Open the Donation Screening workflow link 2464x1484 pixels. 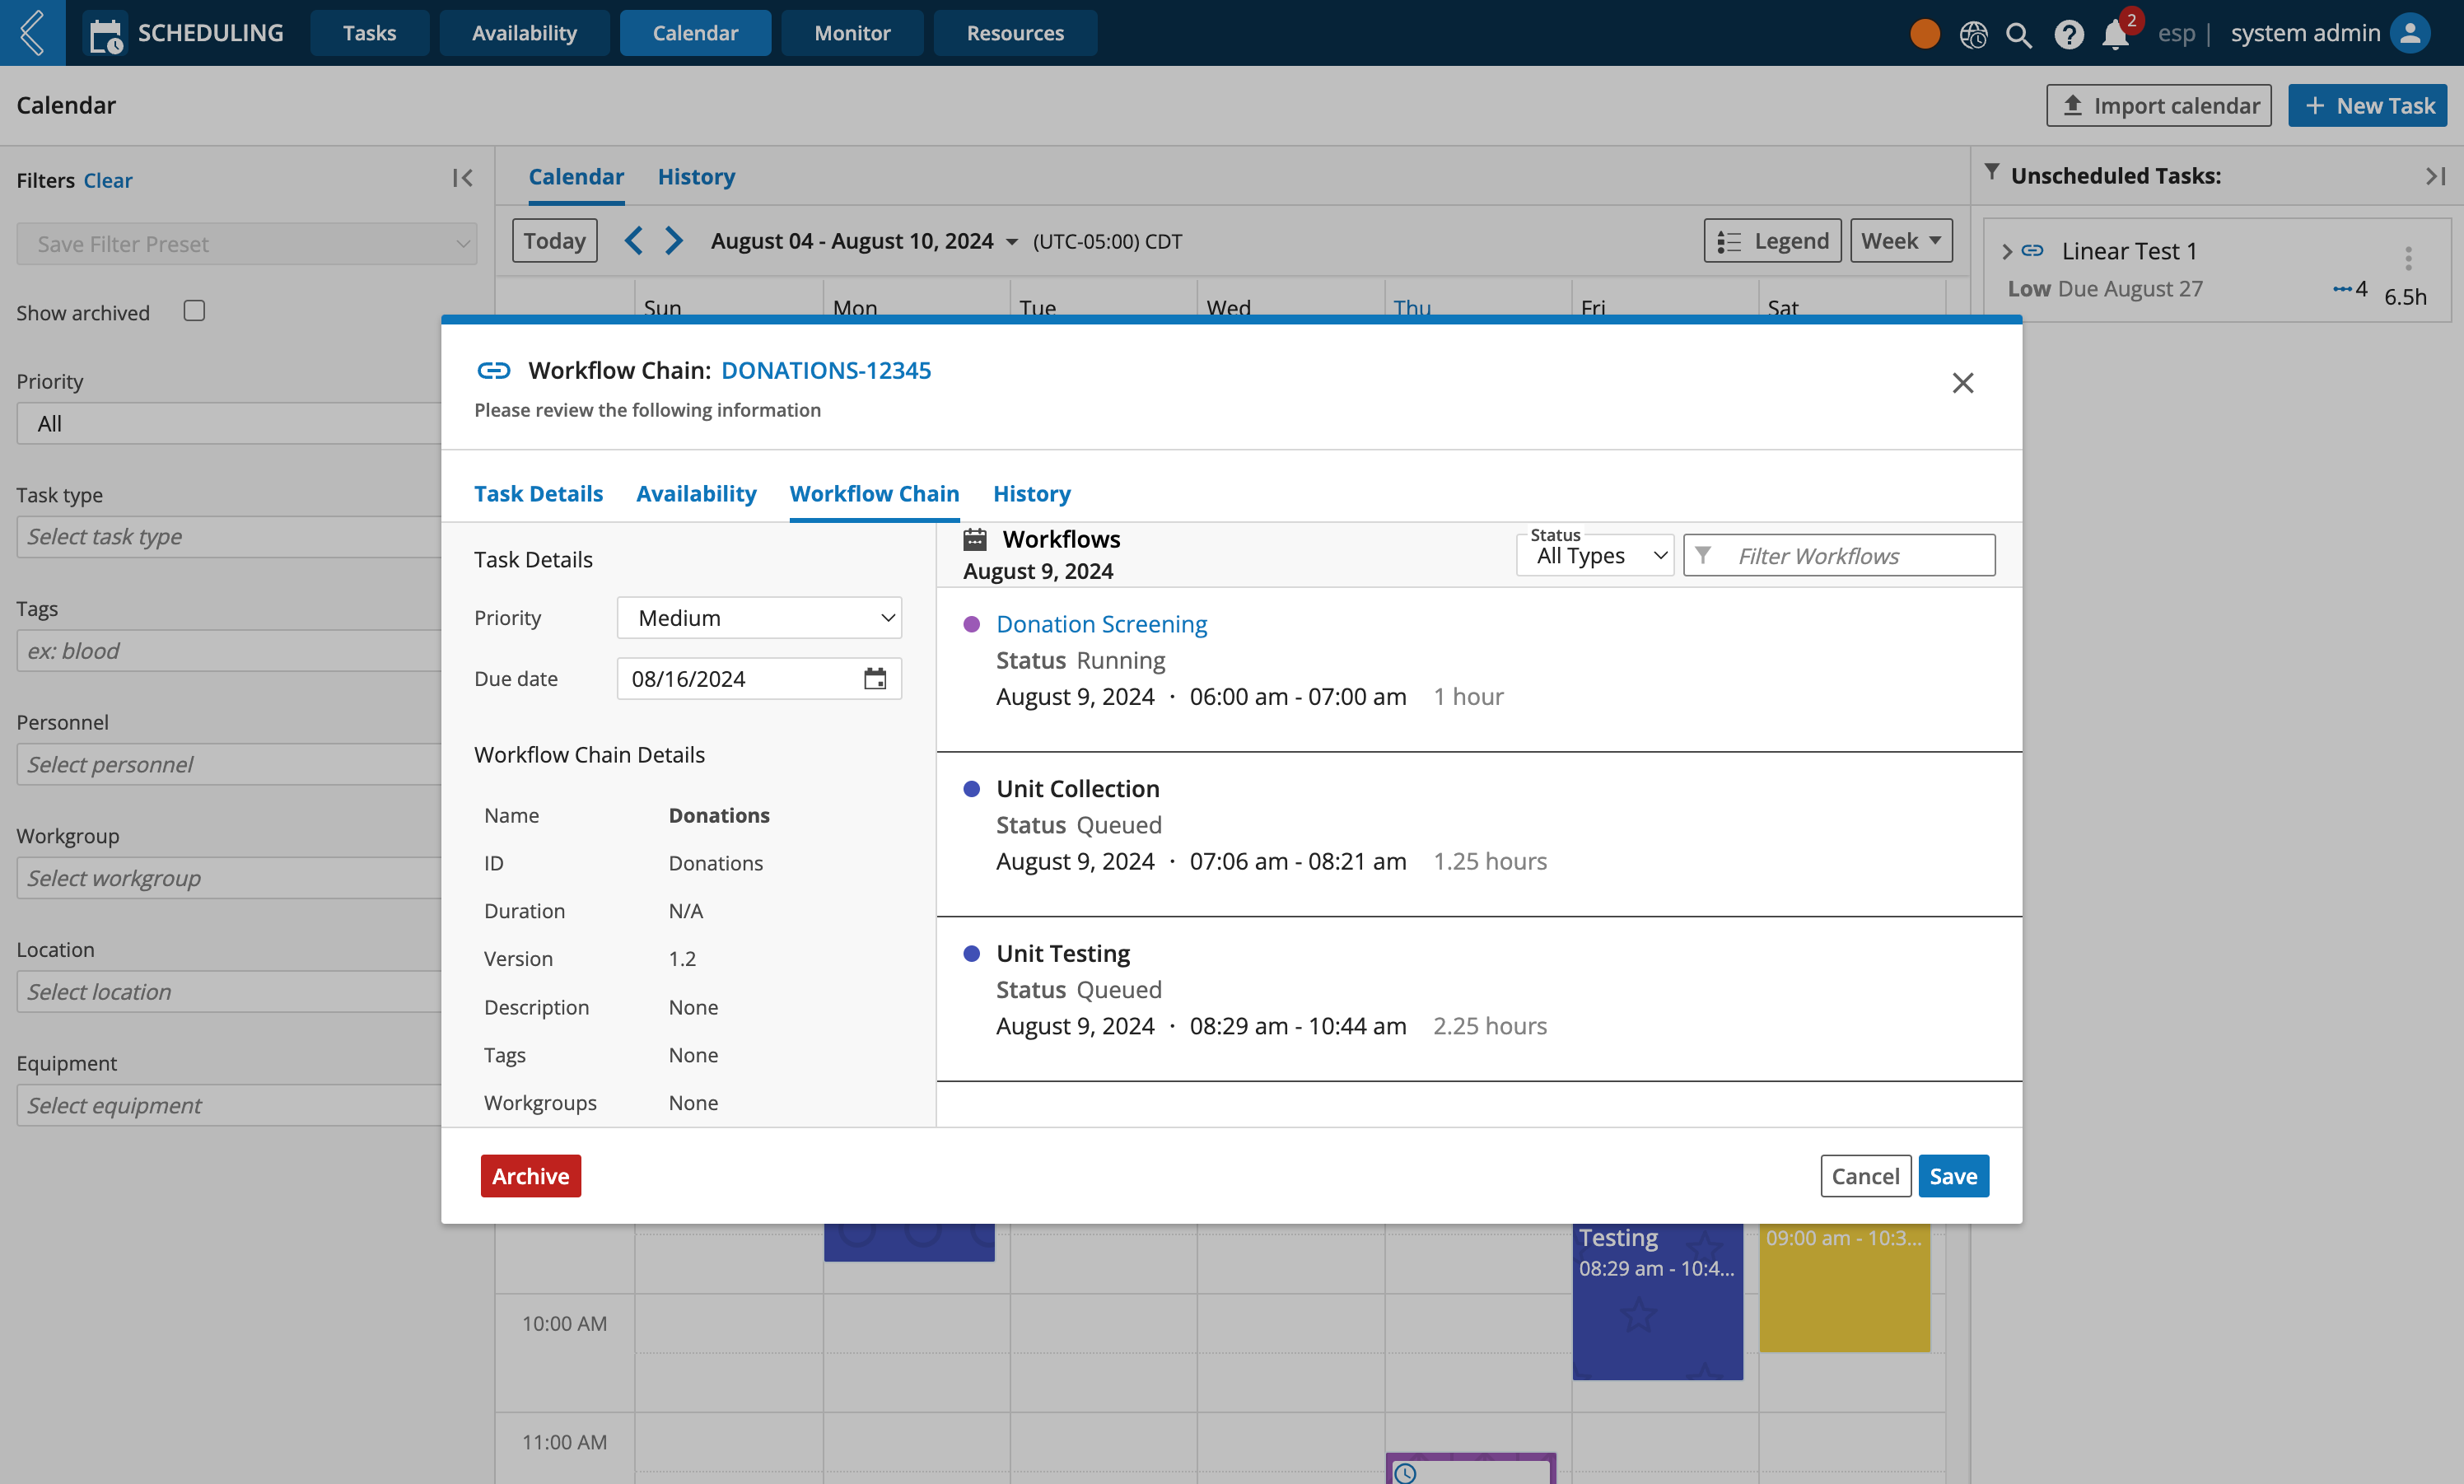tap(1100, 623)
